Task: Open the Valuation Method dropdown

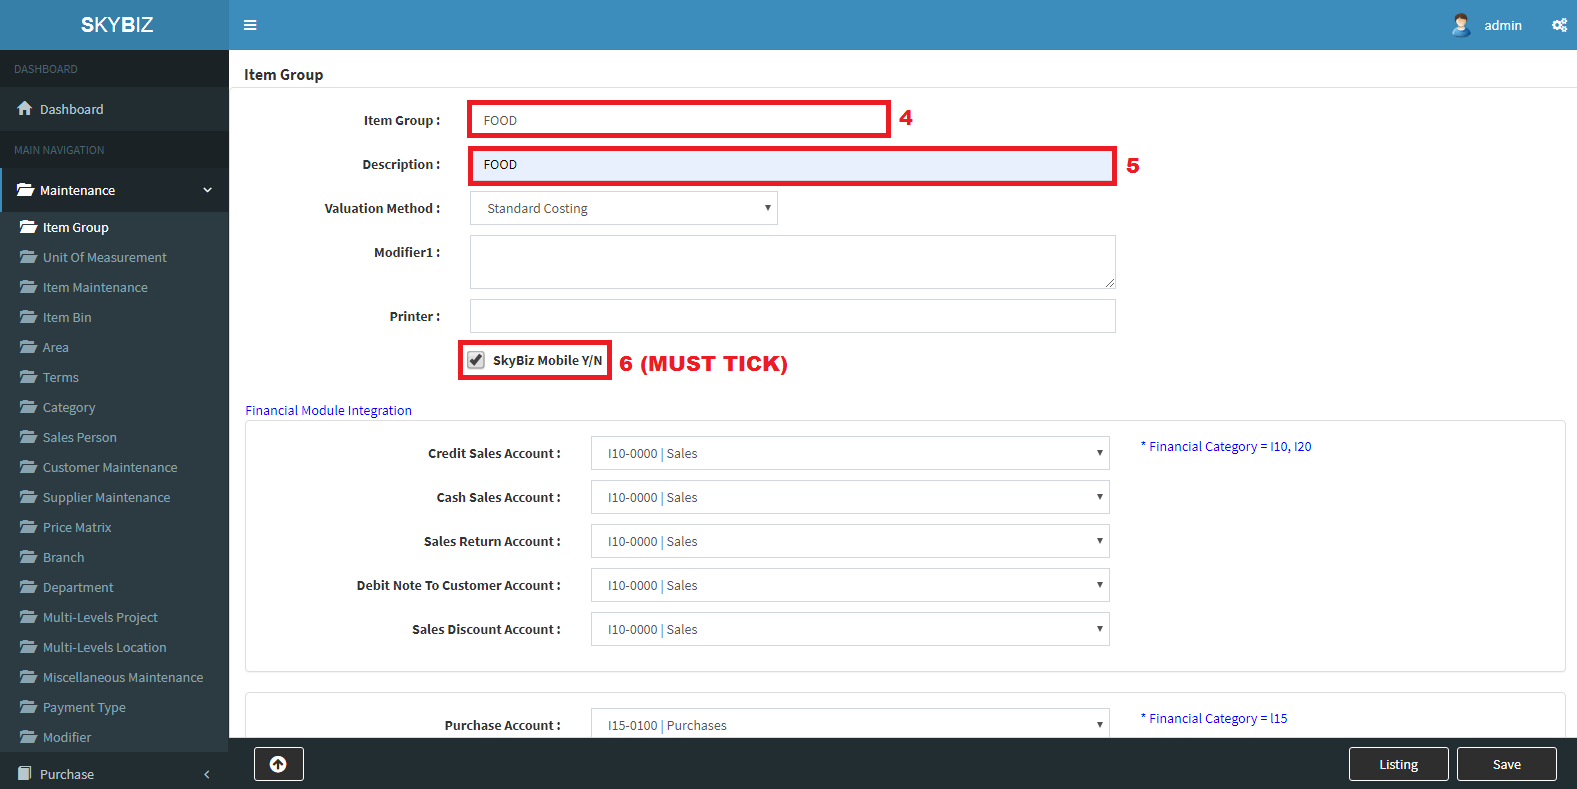Action: coord(623,208)
